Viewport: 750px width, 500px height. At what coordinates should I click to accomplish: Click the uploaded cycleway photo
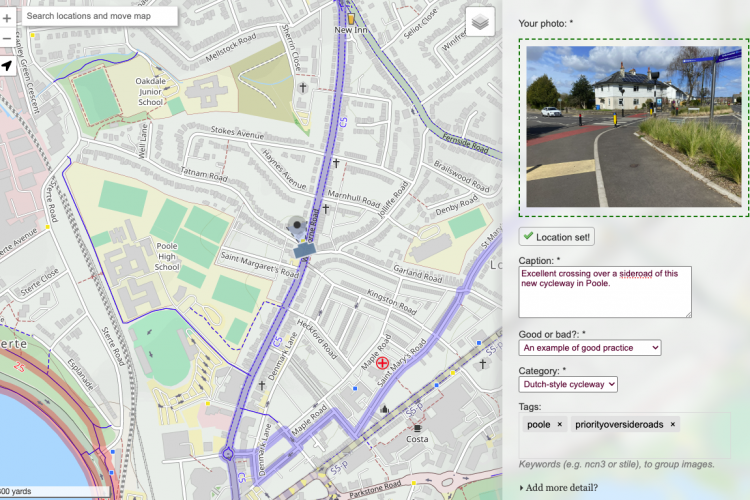tap(632, 126)
